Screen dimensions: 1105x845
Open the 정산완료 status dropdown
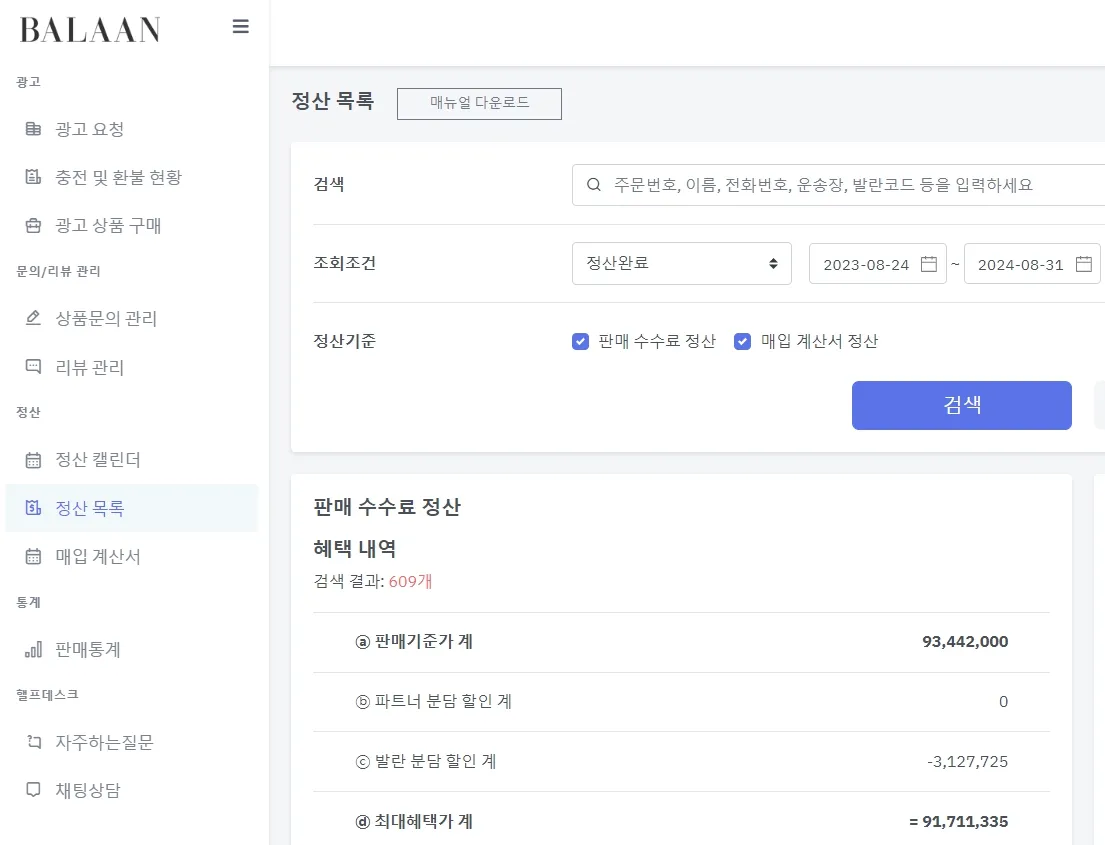[681, 264]
